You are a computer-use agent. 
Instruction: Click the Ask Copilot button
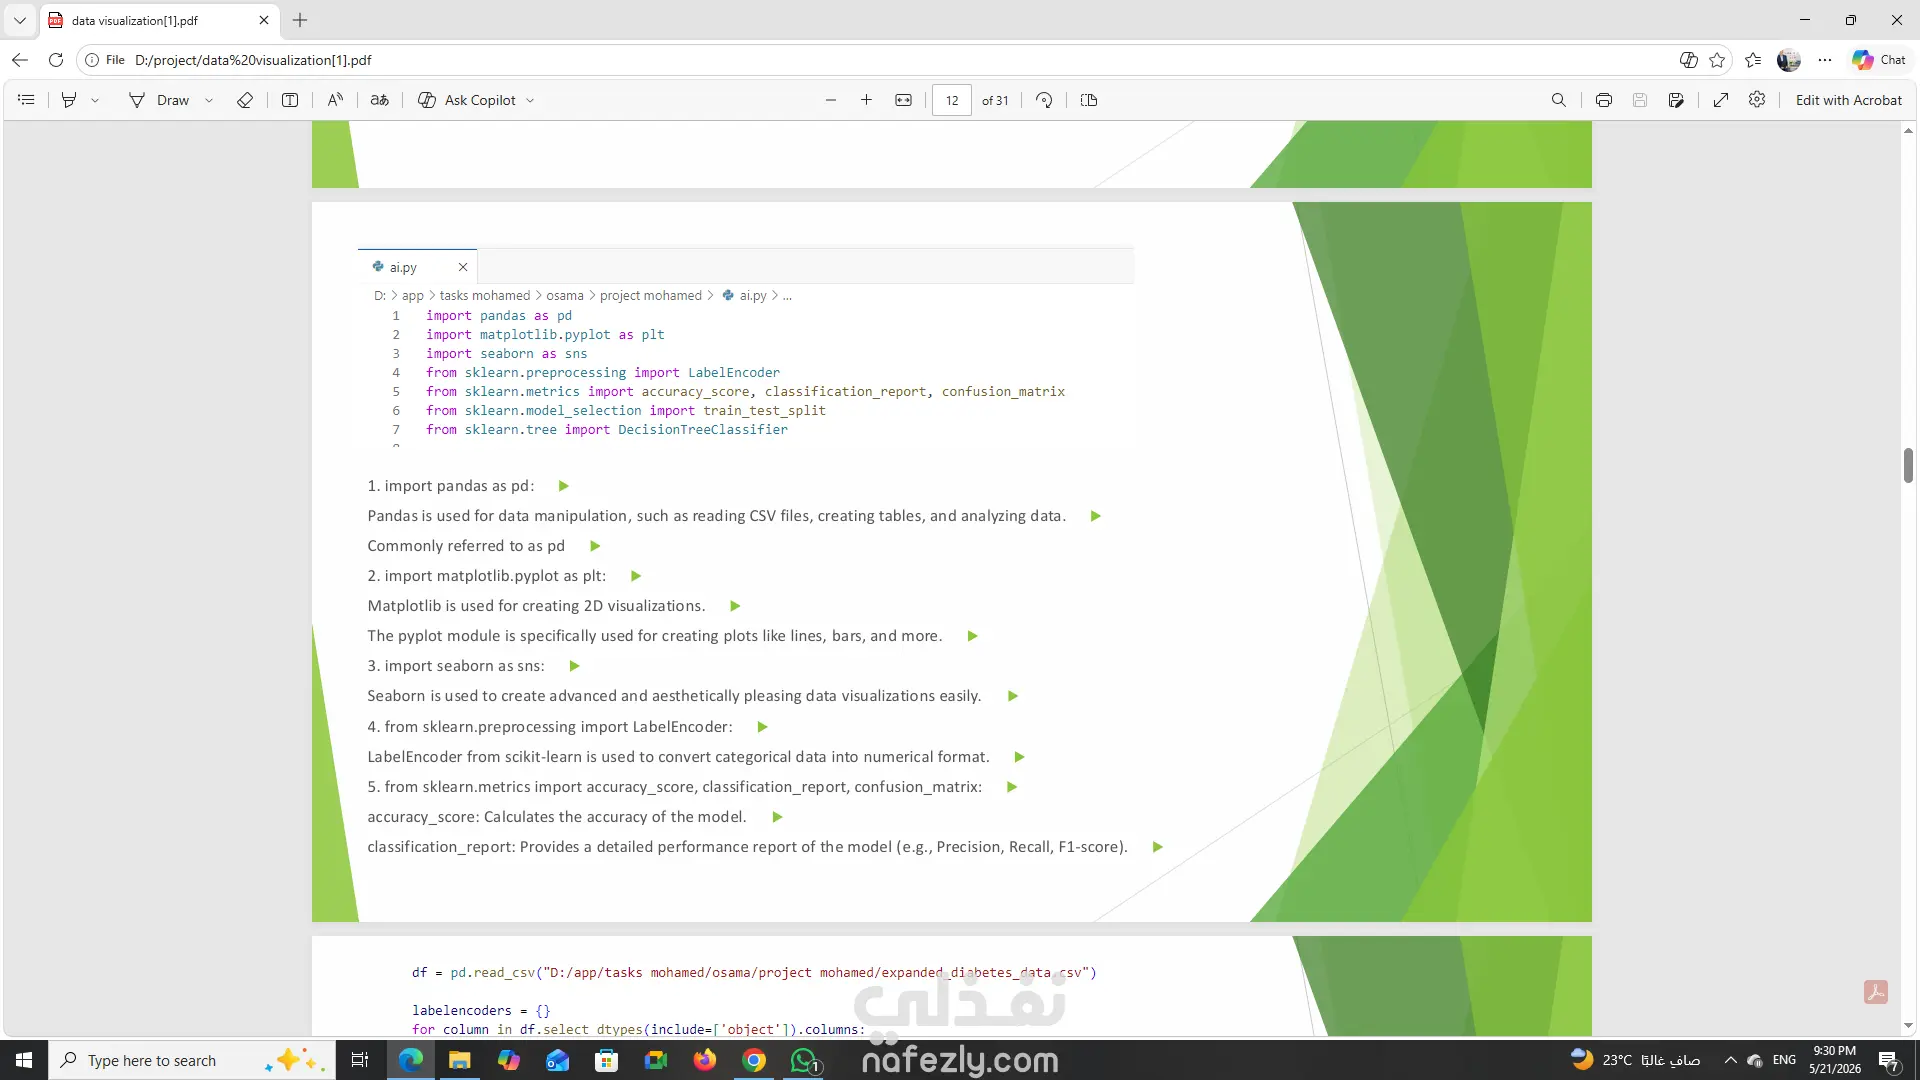click(467, 100)
